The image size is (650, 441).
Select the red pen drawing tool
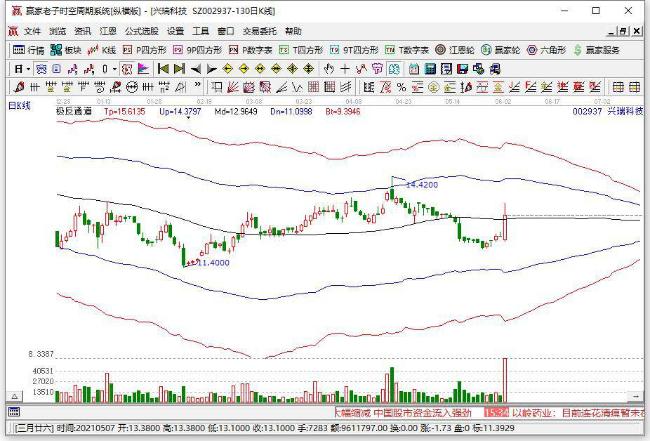point(19,87)
